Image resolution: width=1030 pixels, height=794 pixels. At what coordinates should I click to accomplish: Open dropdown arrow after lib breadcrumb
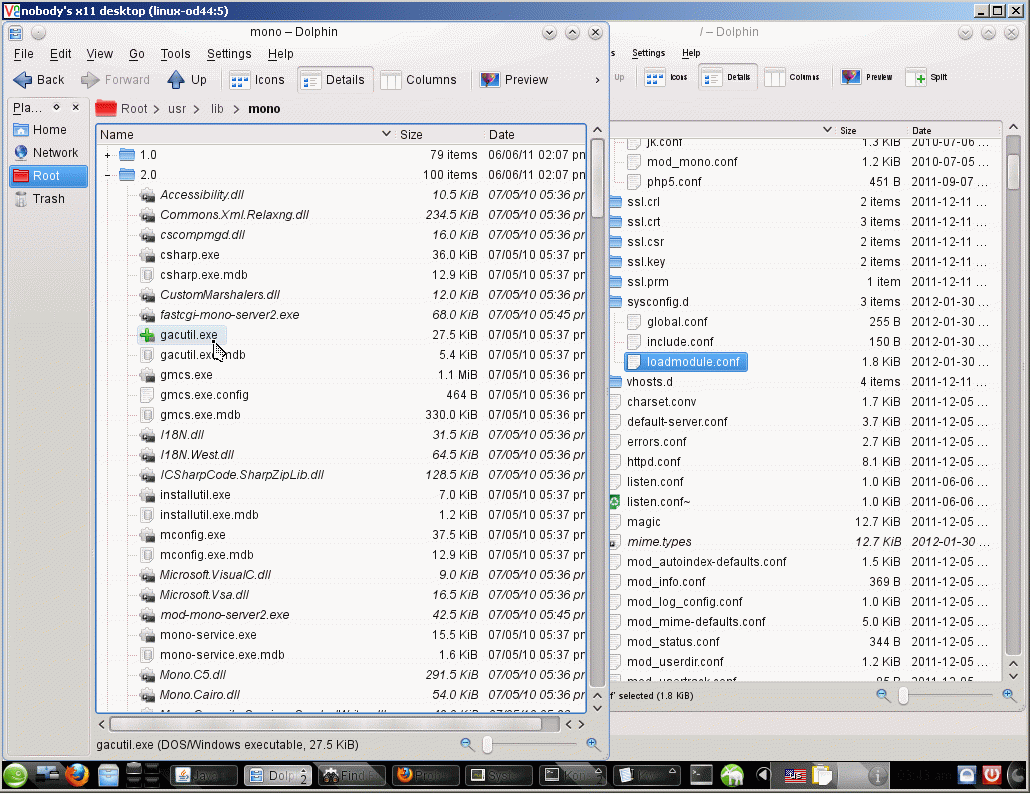(236, 110)
